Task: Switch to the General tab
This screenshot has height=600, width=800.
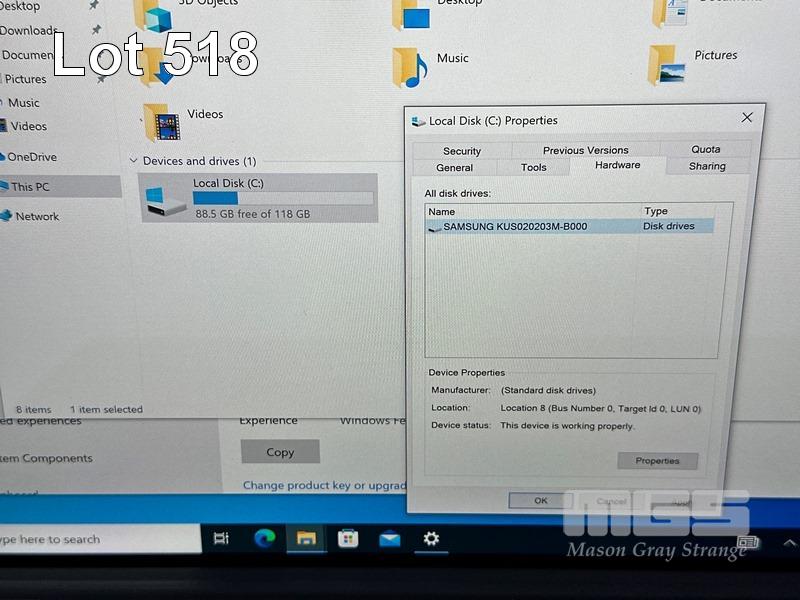Action: click(x=454, y=167)
